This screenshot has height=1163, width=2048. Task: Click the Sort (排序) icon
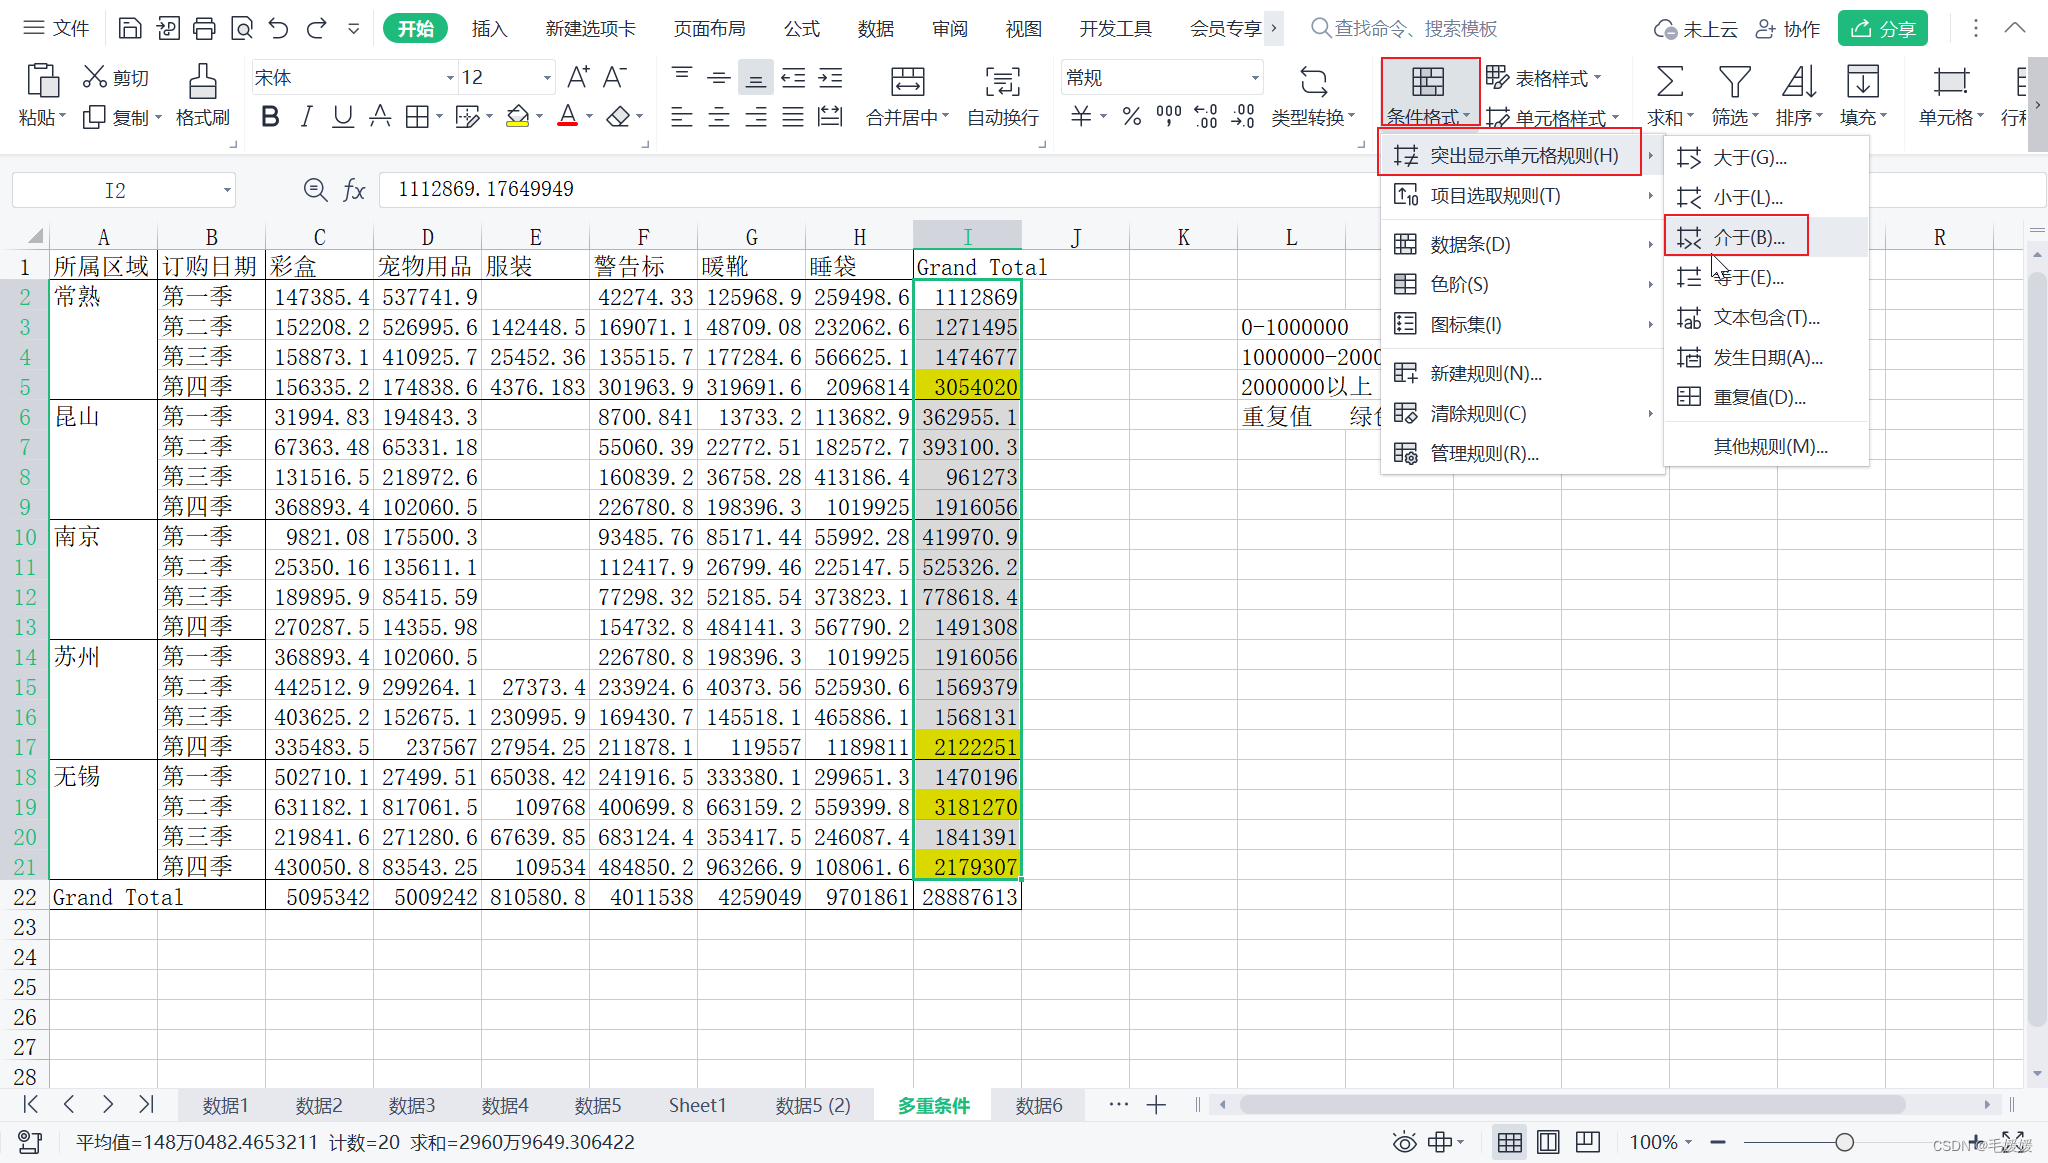tap(1798, 82)
